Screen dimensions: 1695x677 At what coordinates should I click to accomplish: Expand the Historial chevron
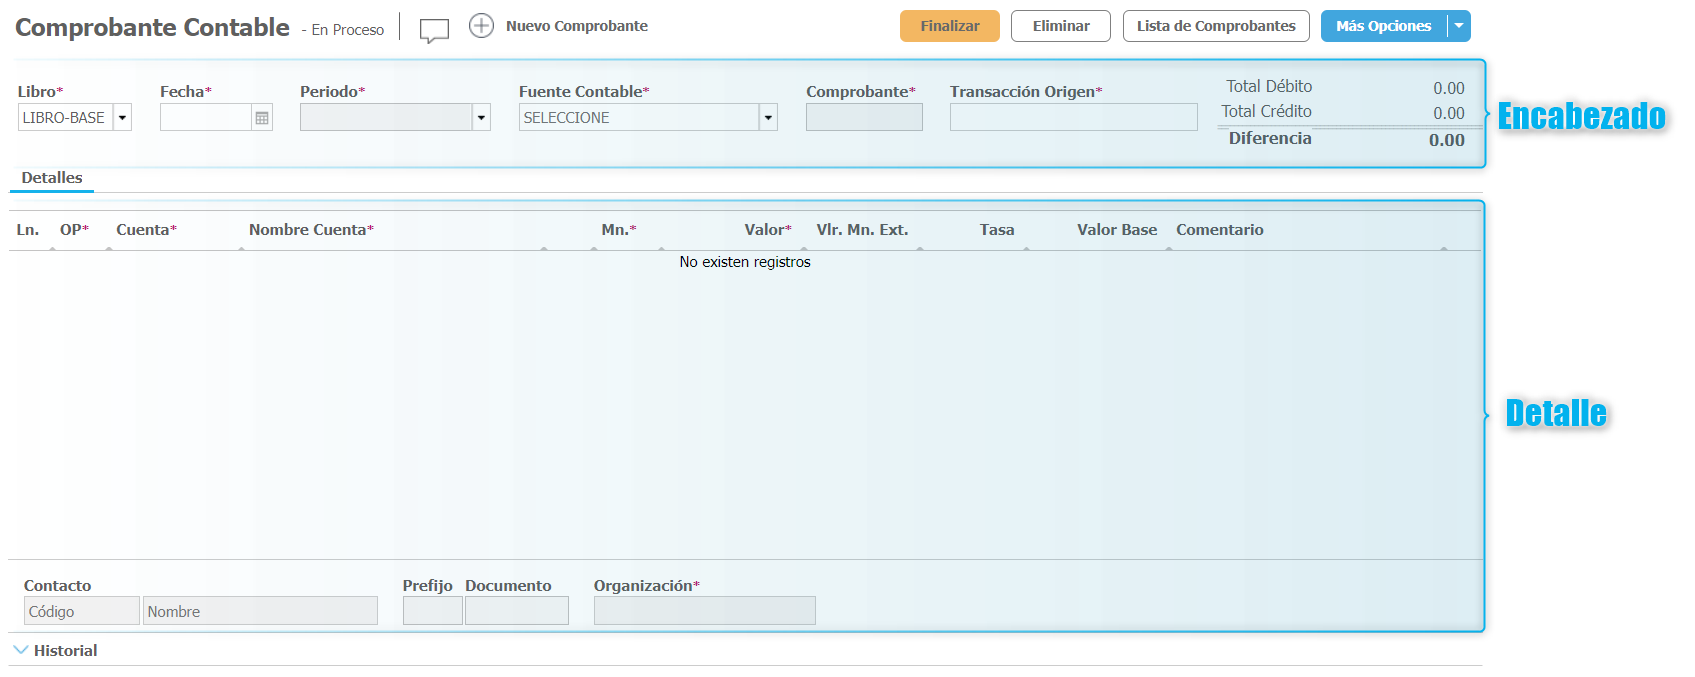click(21, 650)
